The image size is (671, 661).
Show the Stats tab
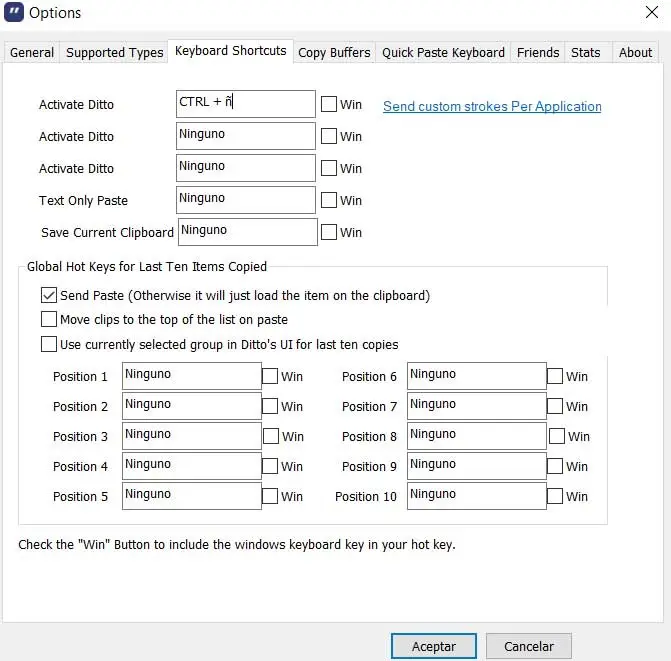coord(585,52)
